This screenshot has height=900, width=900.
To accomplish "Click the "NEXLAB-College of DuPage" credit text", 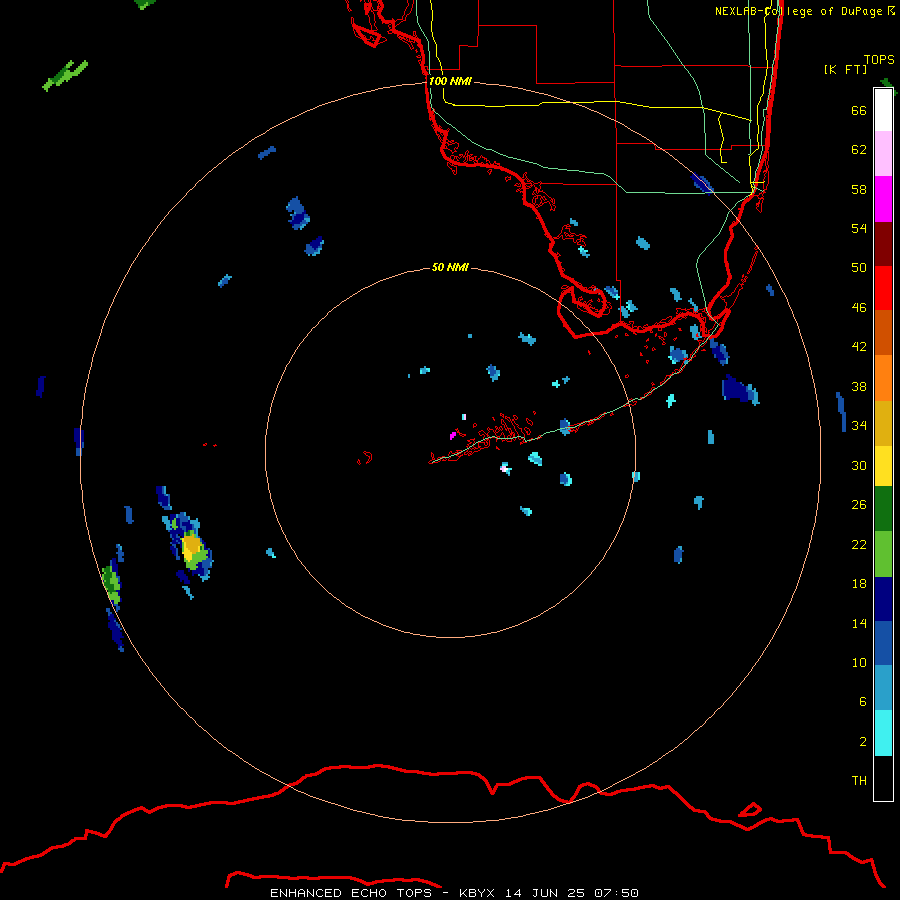I will click(x=798, y=11).
